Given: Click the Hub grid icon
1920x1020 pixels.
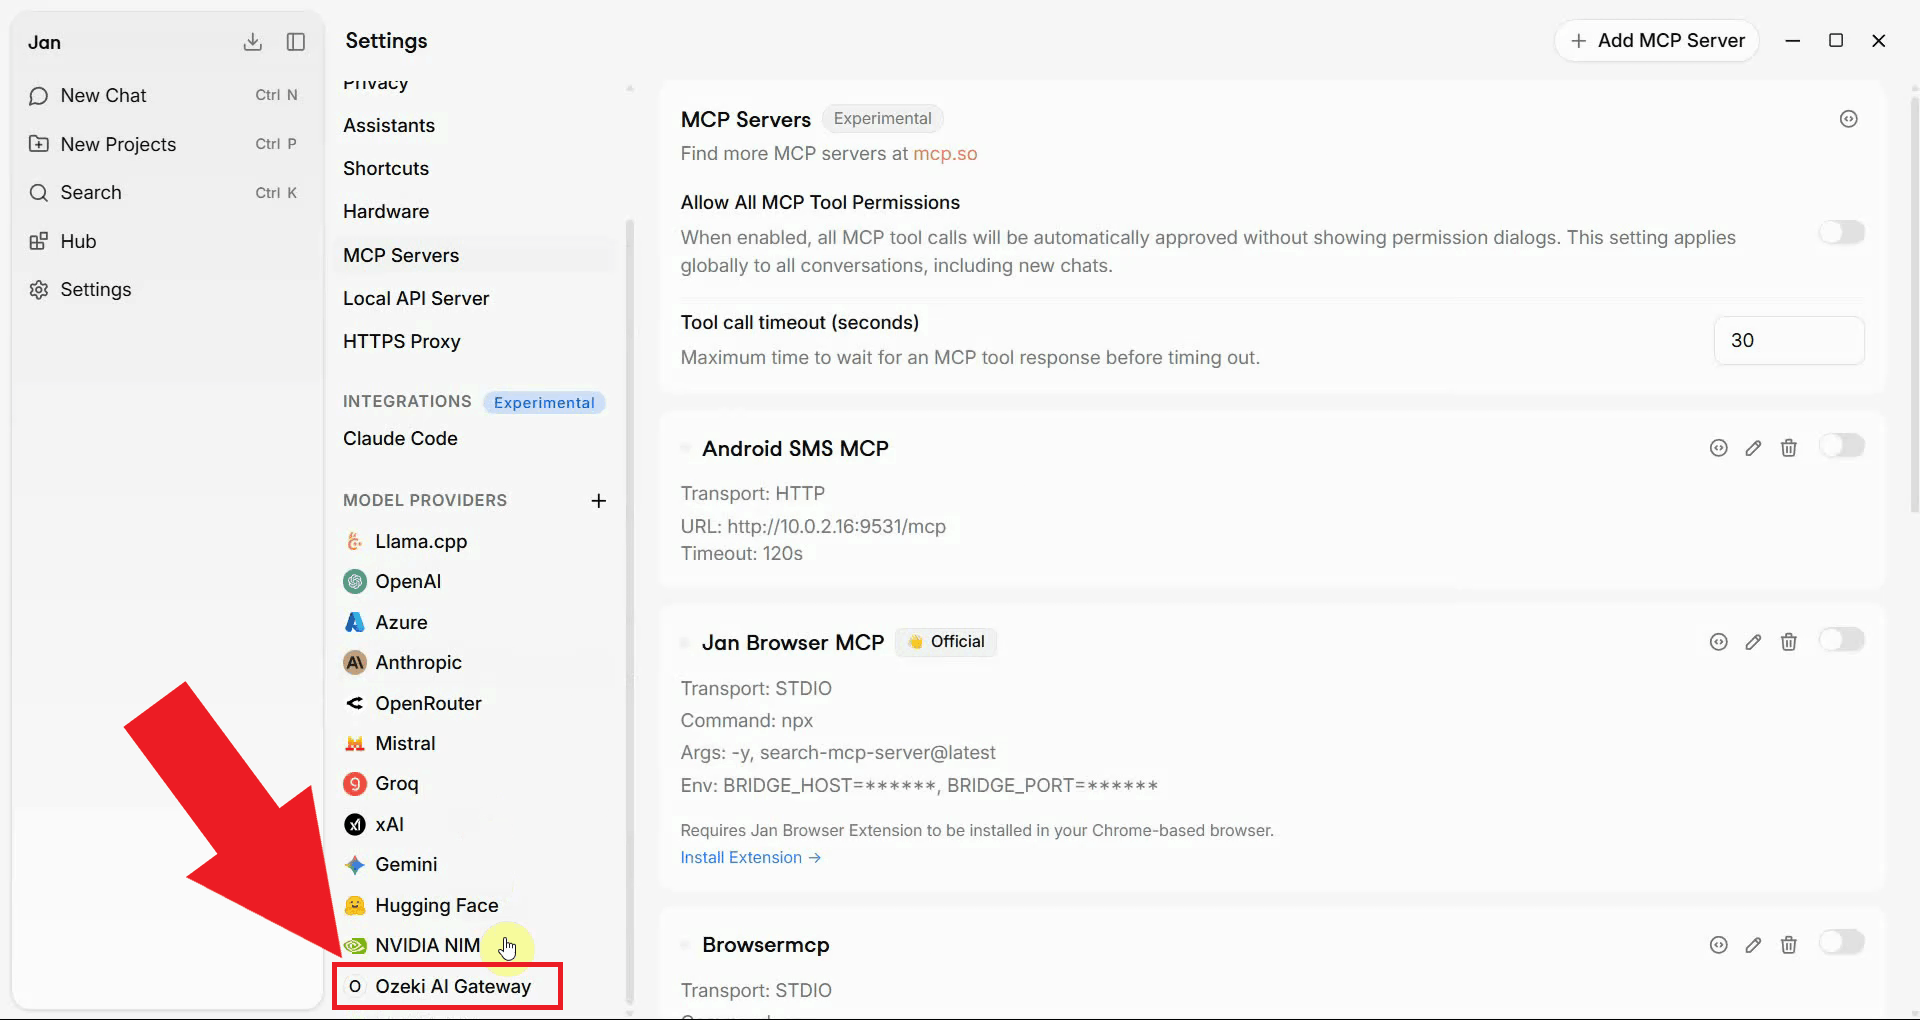Looking at the screenshot, I should pyautogui.click(x=39, y=241).
